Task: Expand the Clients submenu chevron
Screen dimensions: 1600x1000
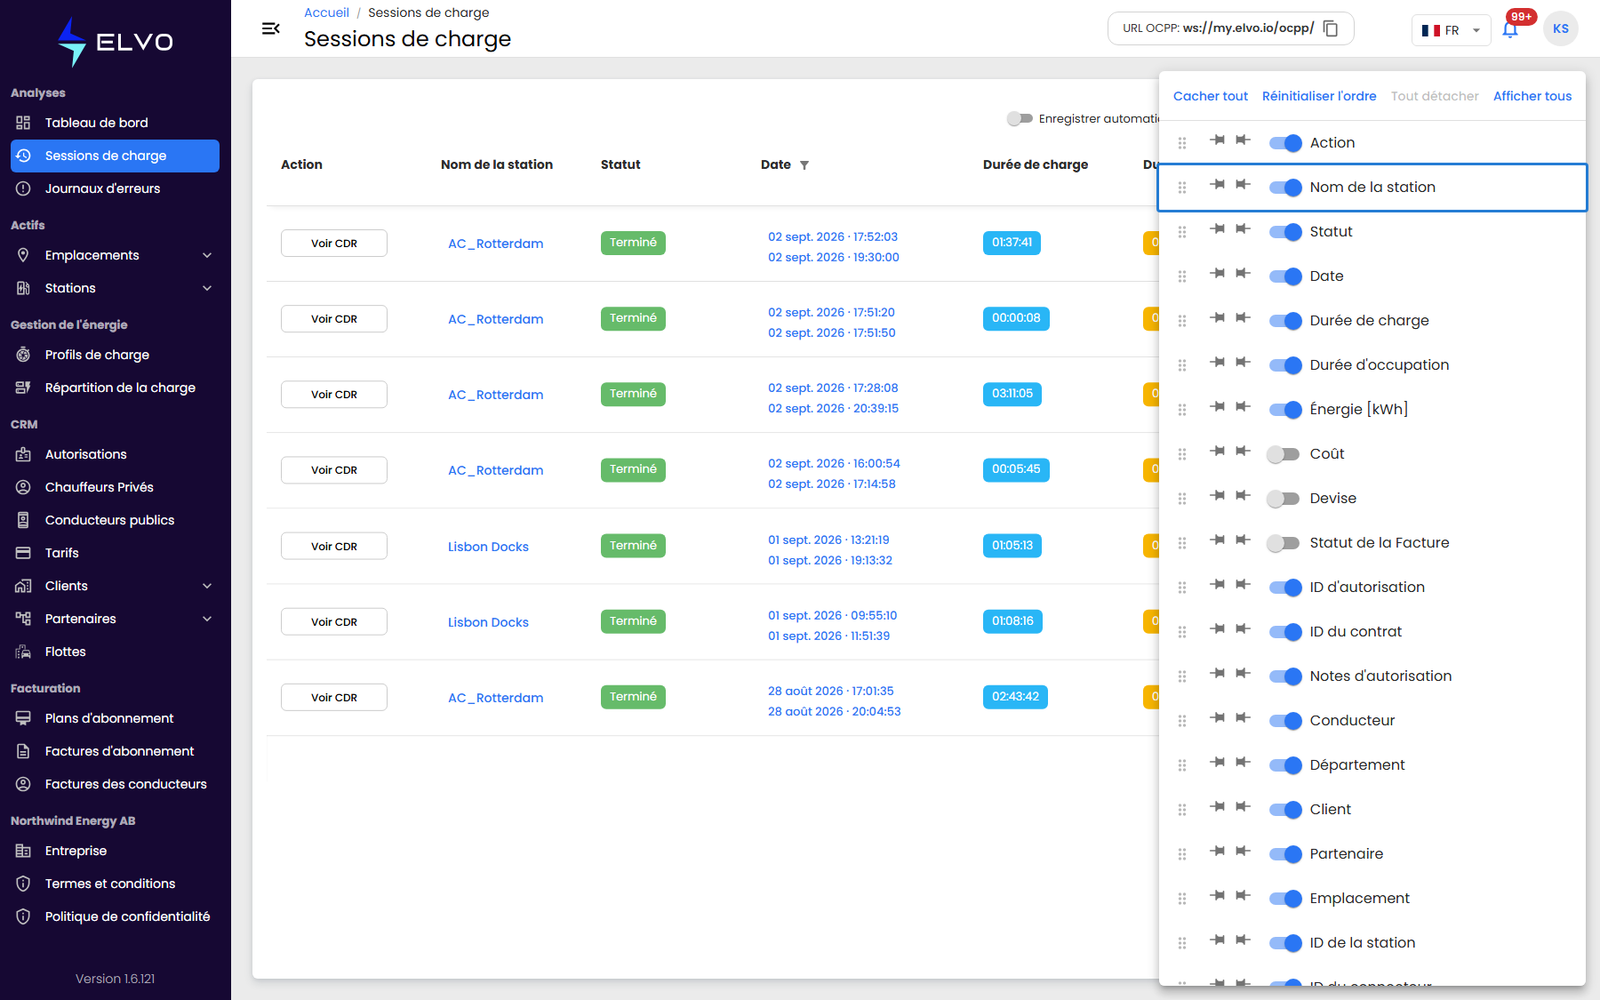Action: click(207, 586)
